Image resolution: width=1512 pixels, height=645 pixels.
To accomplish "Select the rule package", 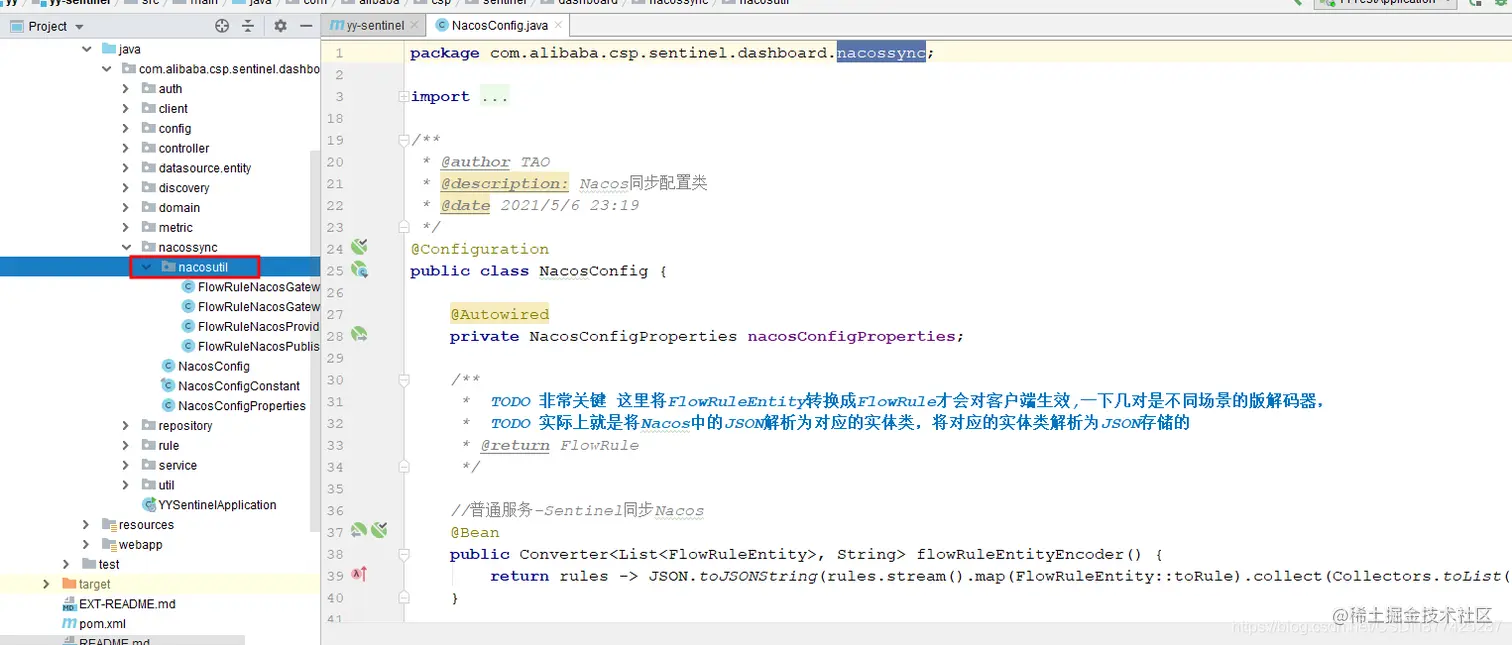I will [168, 446].
